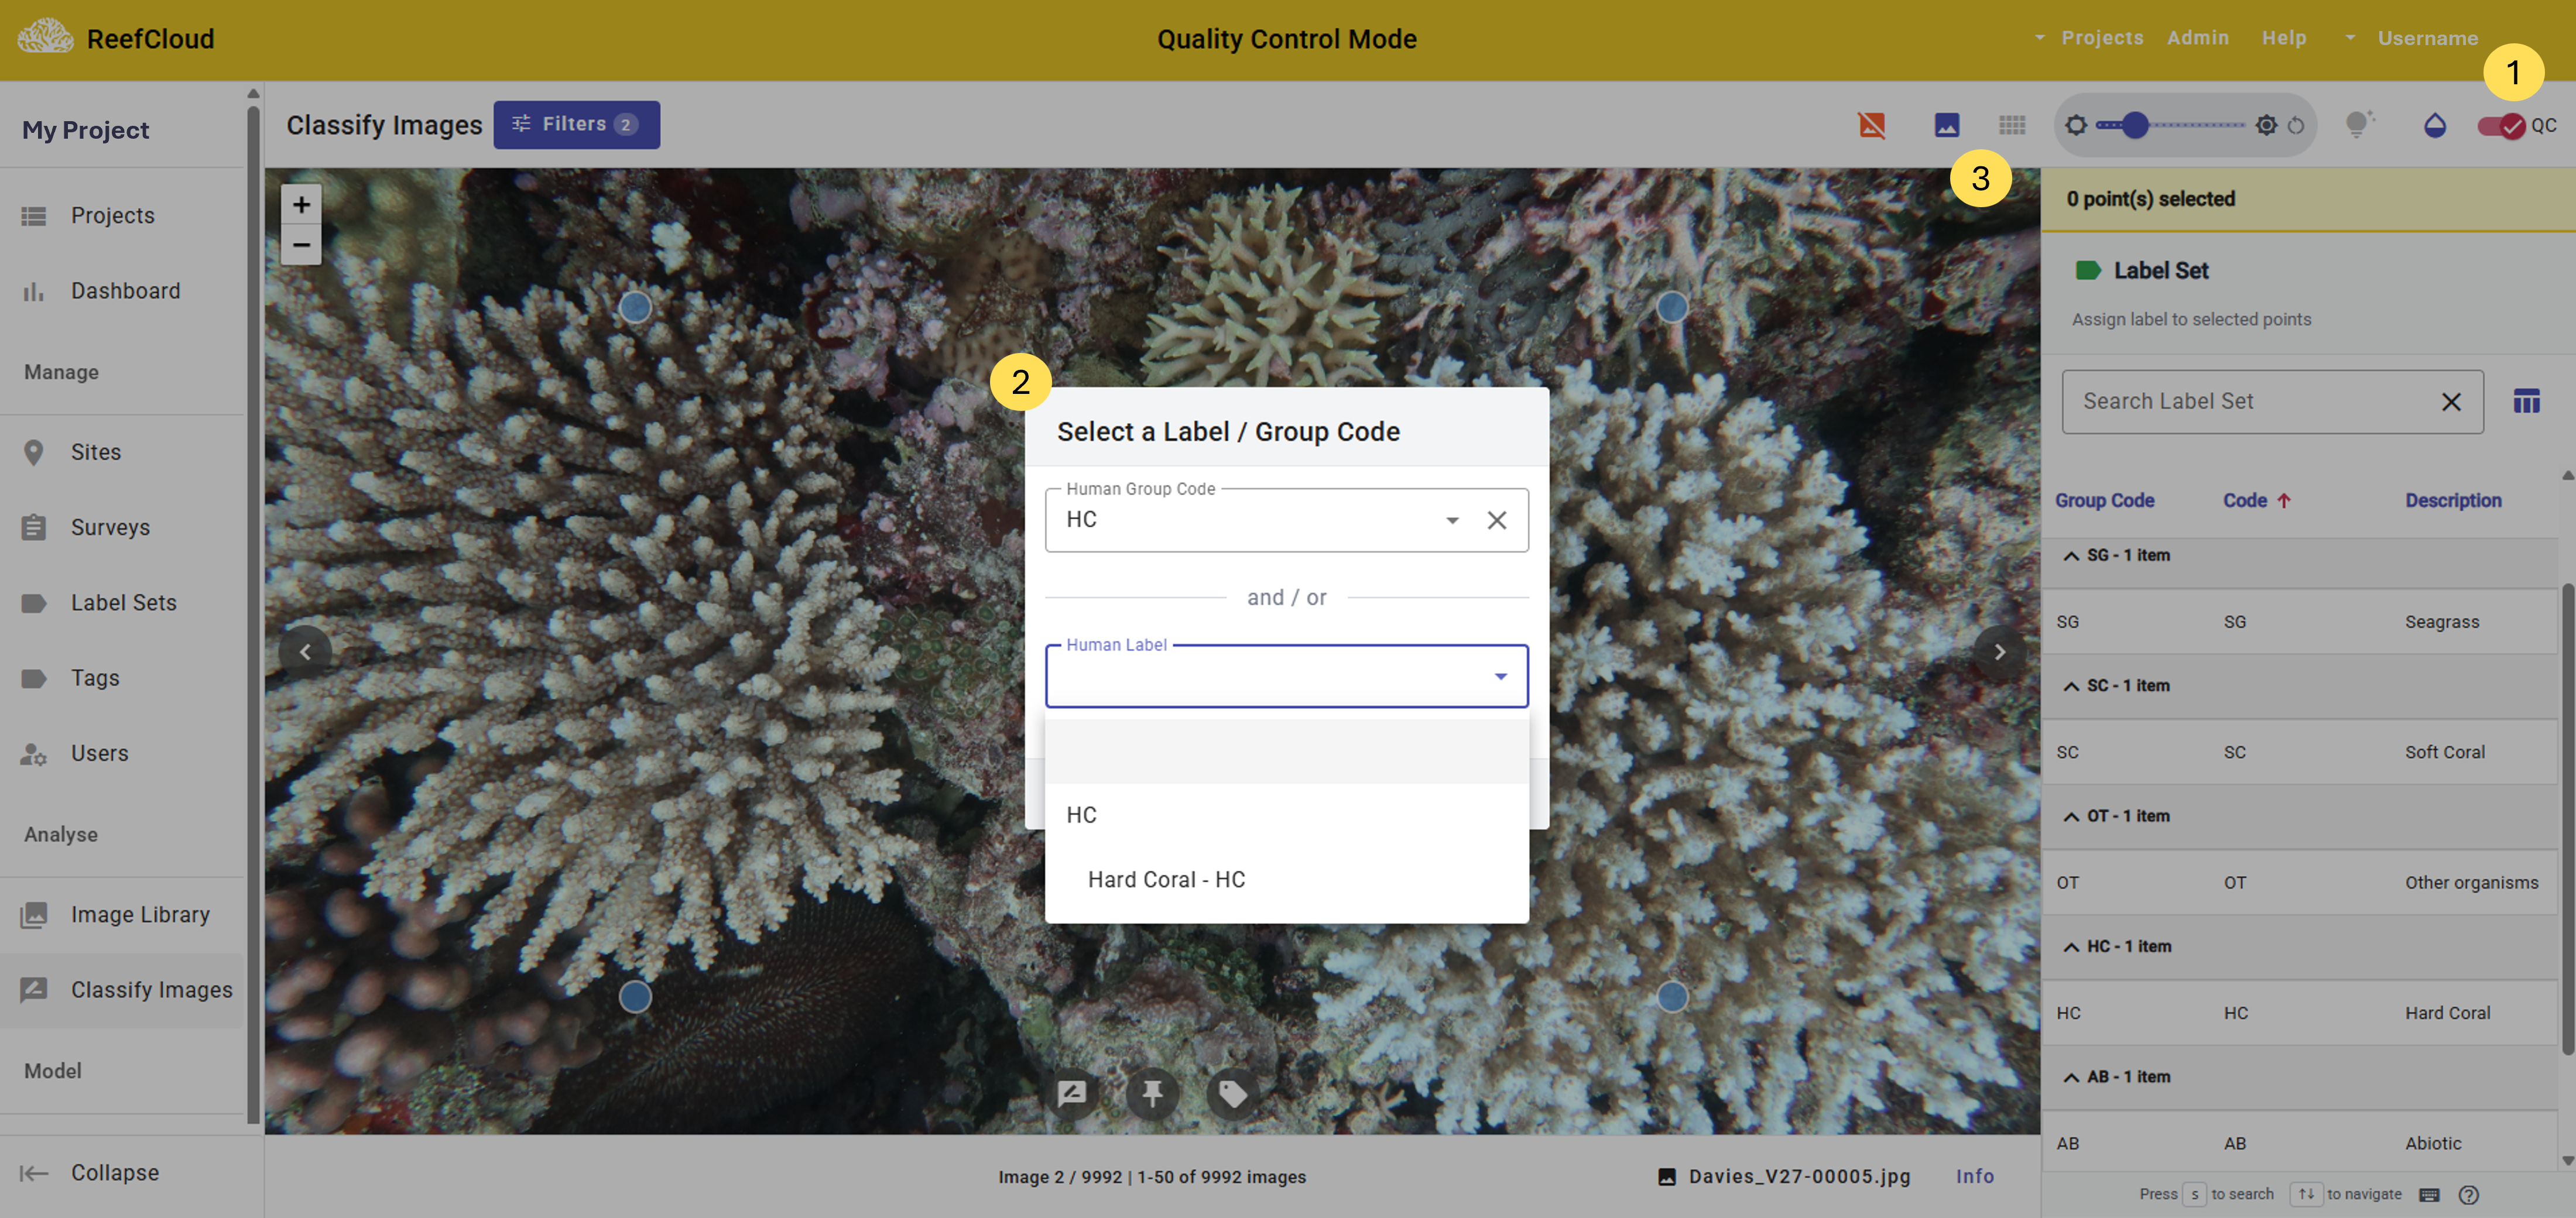This screenshot has width=2576, height=1218.
Task: Switch to grid view icon
Action: click(x=2012, y=125)
